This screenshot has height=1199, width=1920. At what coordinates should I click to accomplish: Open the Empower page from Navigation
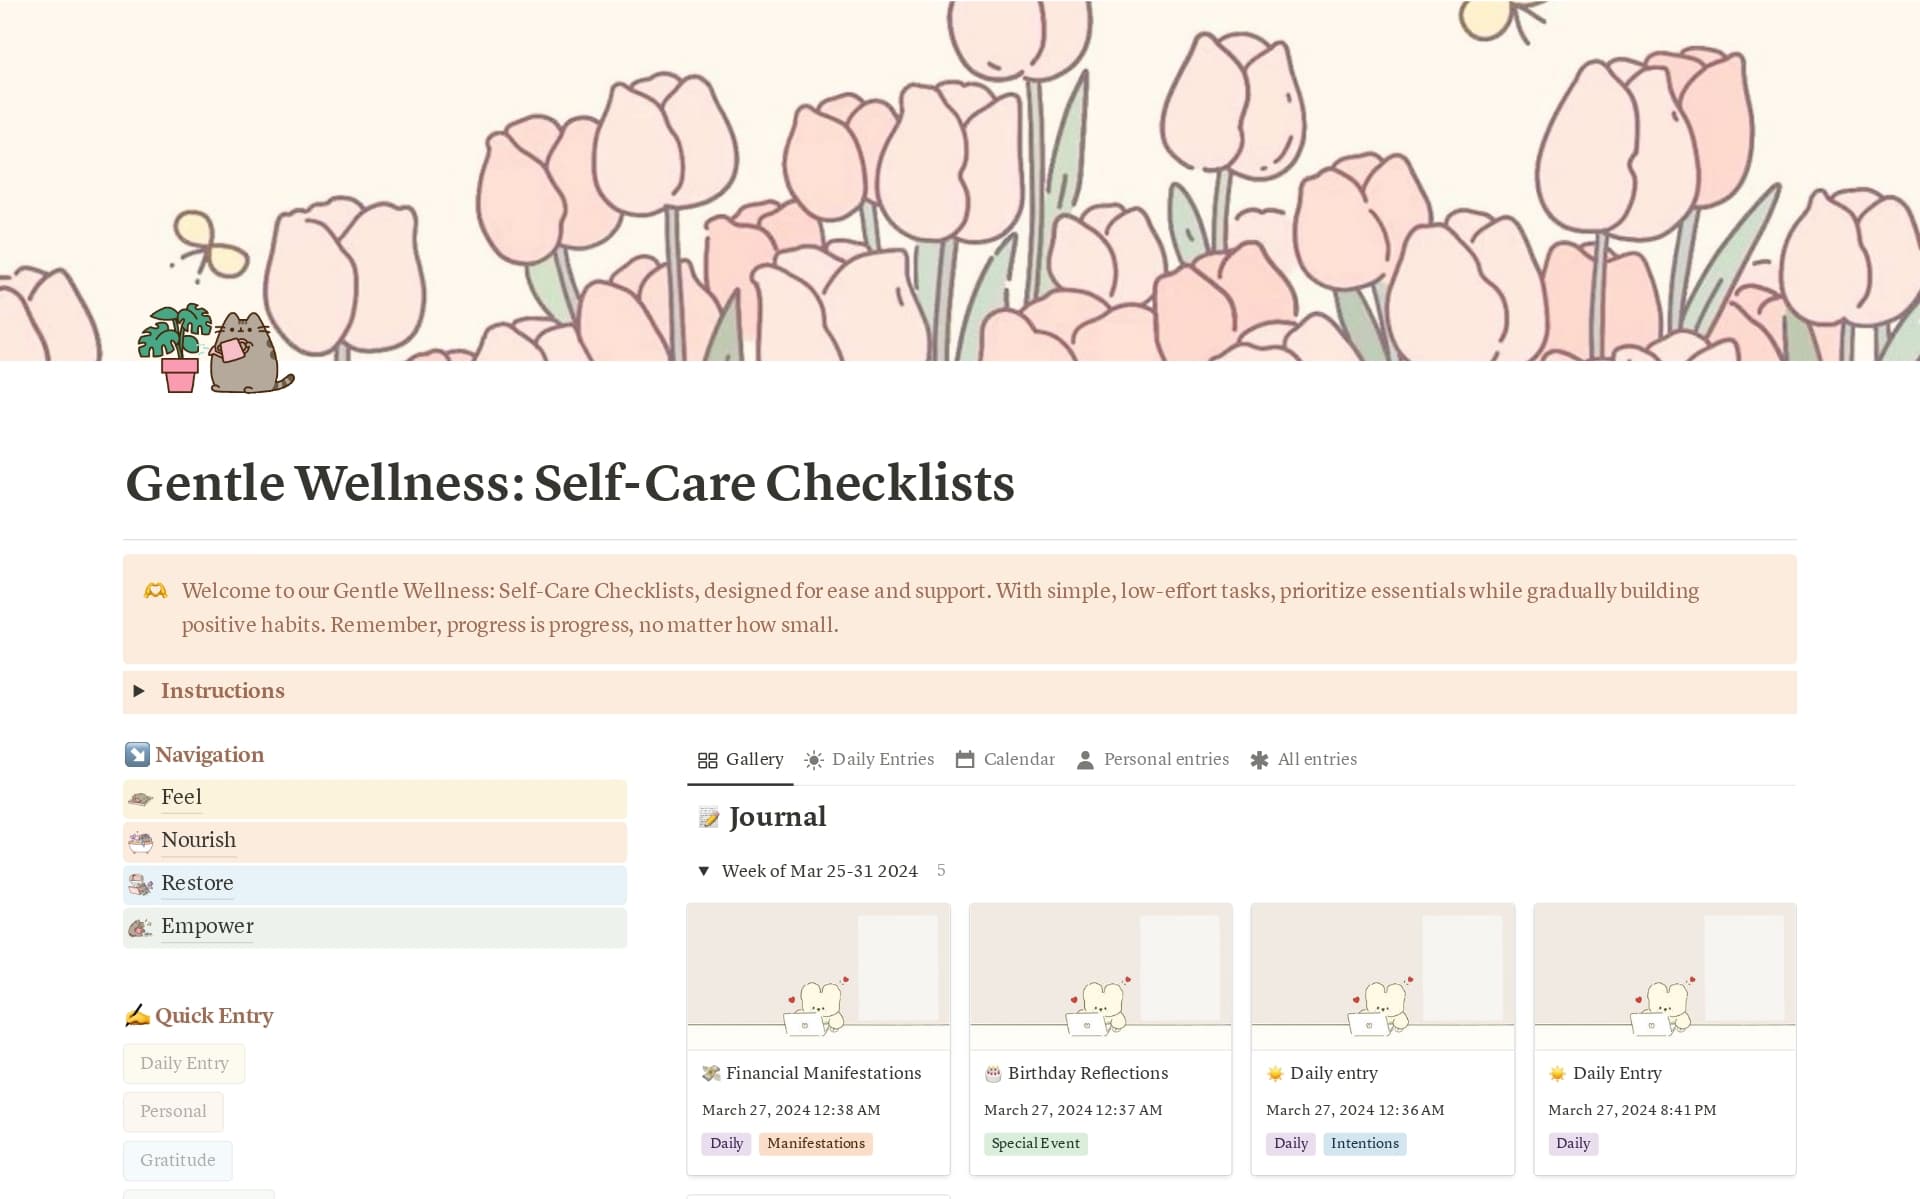206,927
